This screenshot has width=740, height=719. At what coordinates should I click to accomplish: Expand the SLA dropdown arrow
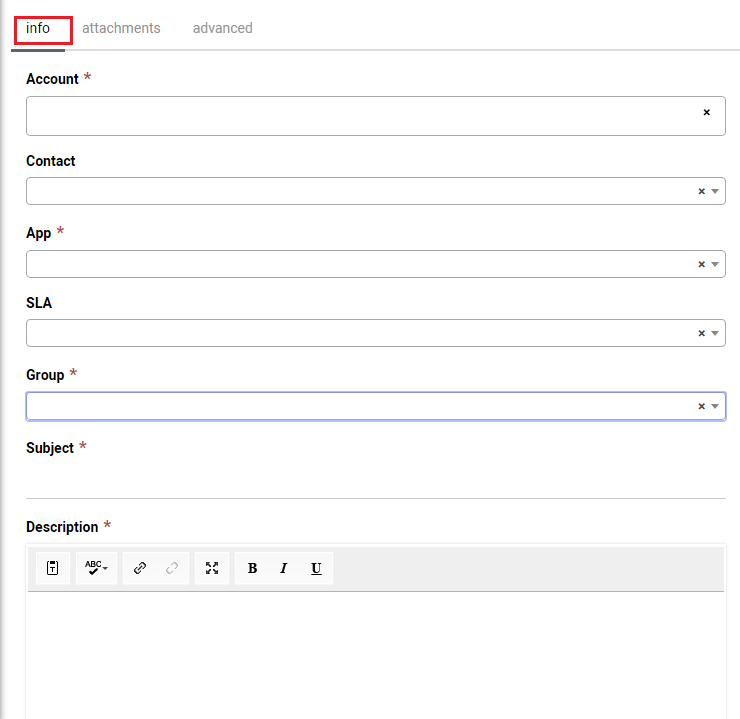tap(715, 333)
